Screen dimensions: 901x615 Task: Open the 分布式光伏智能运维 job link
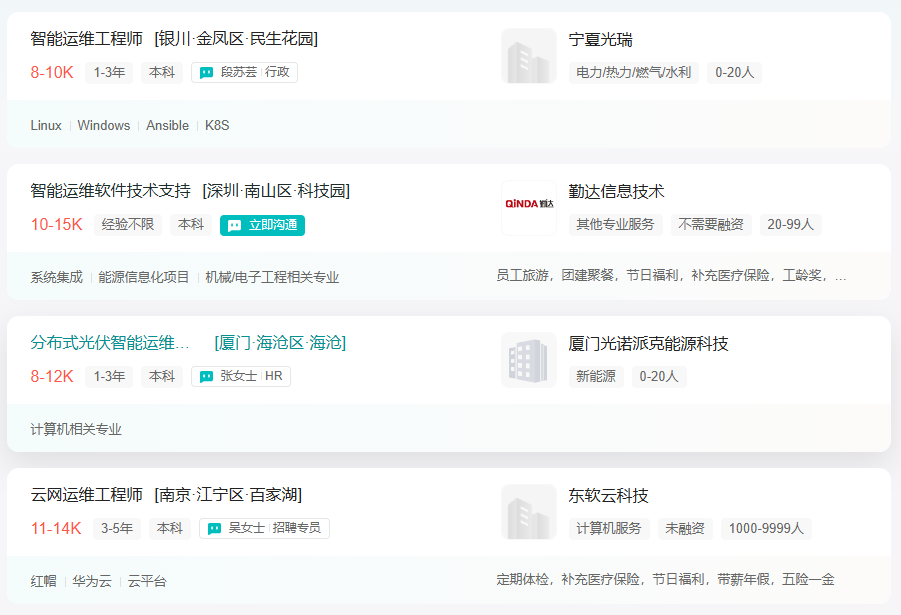coord(110,343)
